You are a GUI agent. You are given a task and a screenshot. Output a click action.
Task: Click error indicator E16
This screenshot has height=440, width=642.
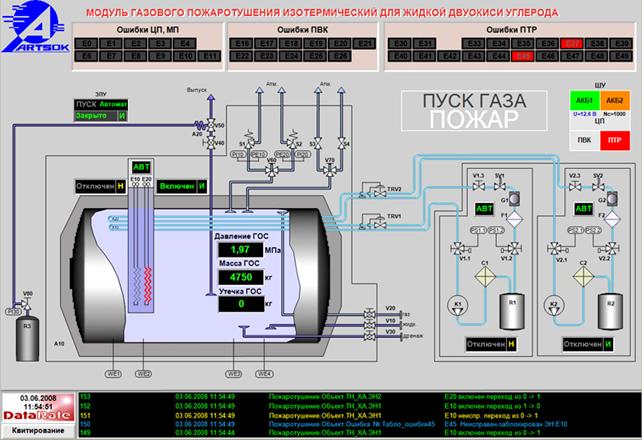click(241, 43)
